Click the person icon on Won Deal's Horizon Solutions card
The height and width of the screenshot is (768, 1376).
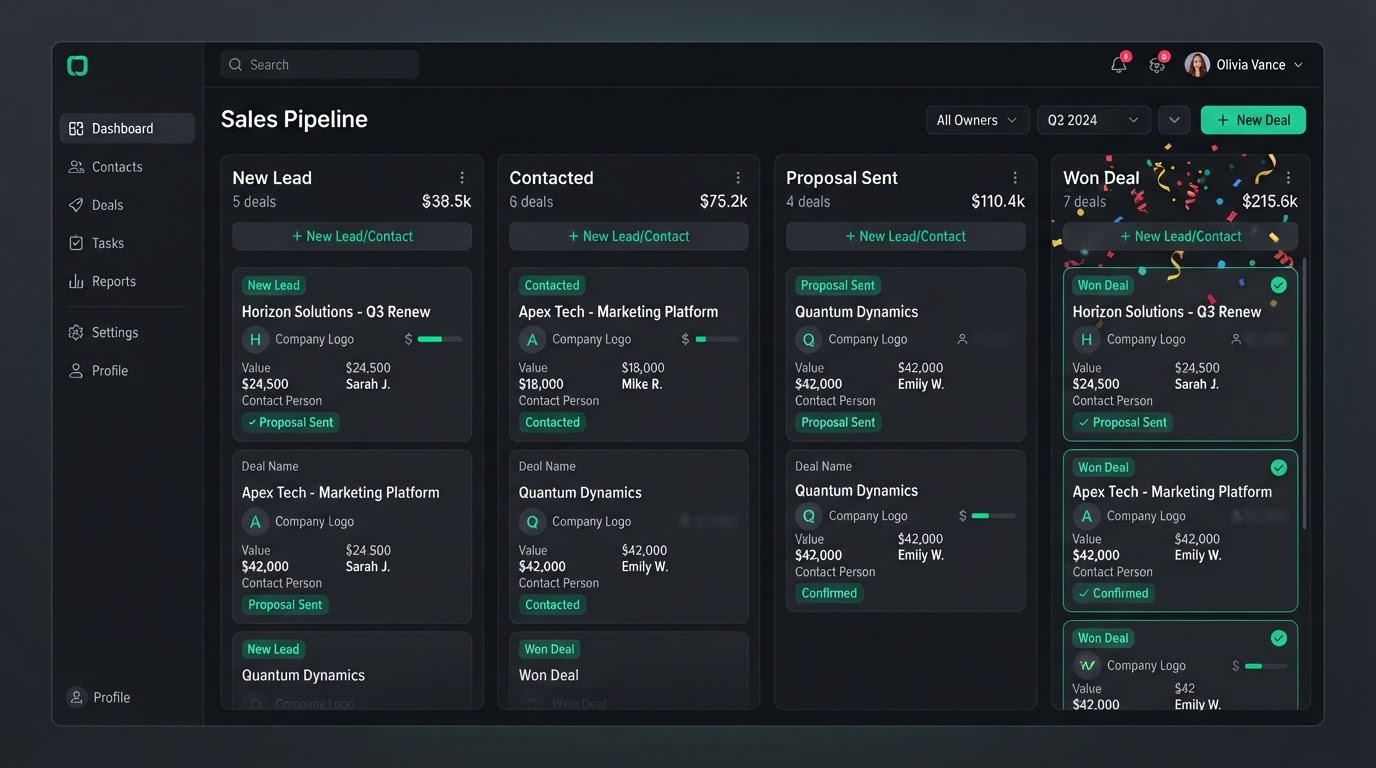pyautogui.click(x=1236, y=340)
